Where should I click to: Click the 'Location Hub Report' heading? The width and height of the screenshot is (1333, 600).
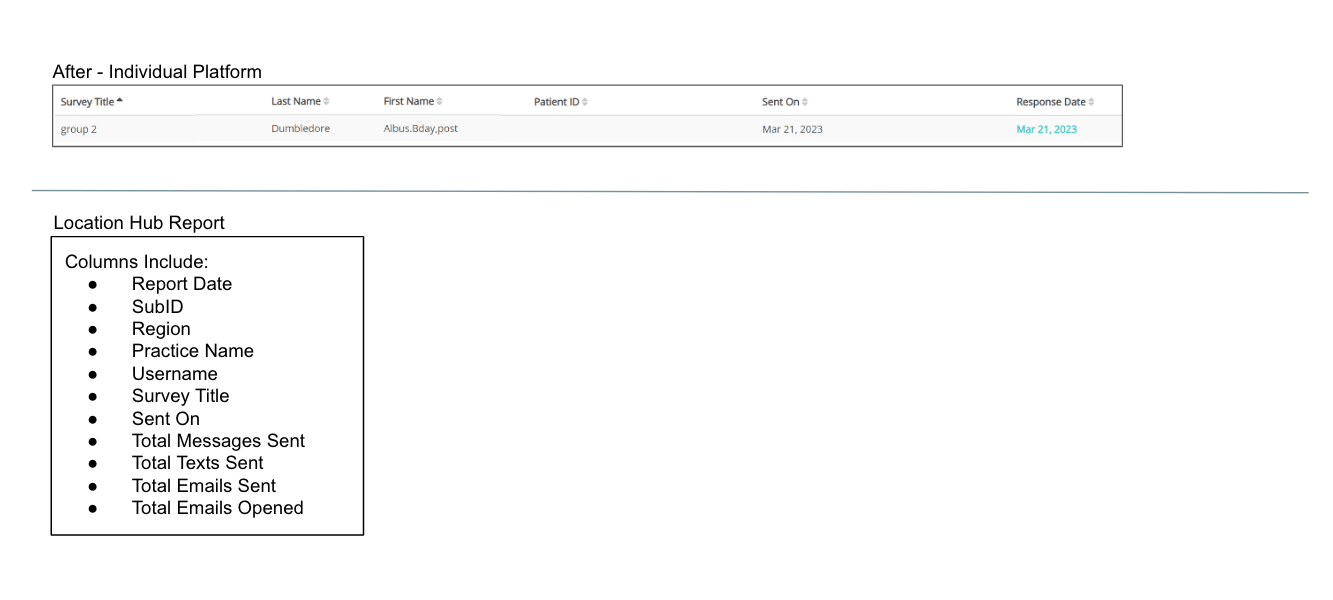click(139, 223)
